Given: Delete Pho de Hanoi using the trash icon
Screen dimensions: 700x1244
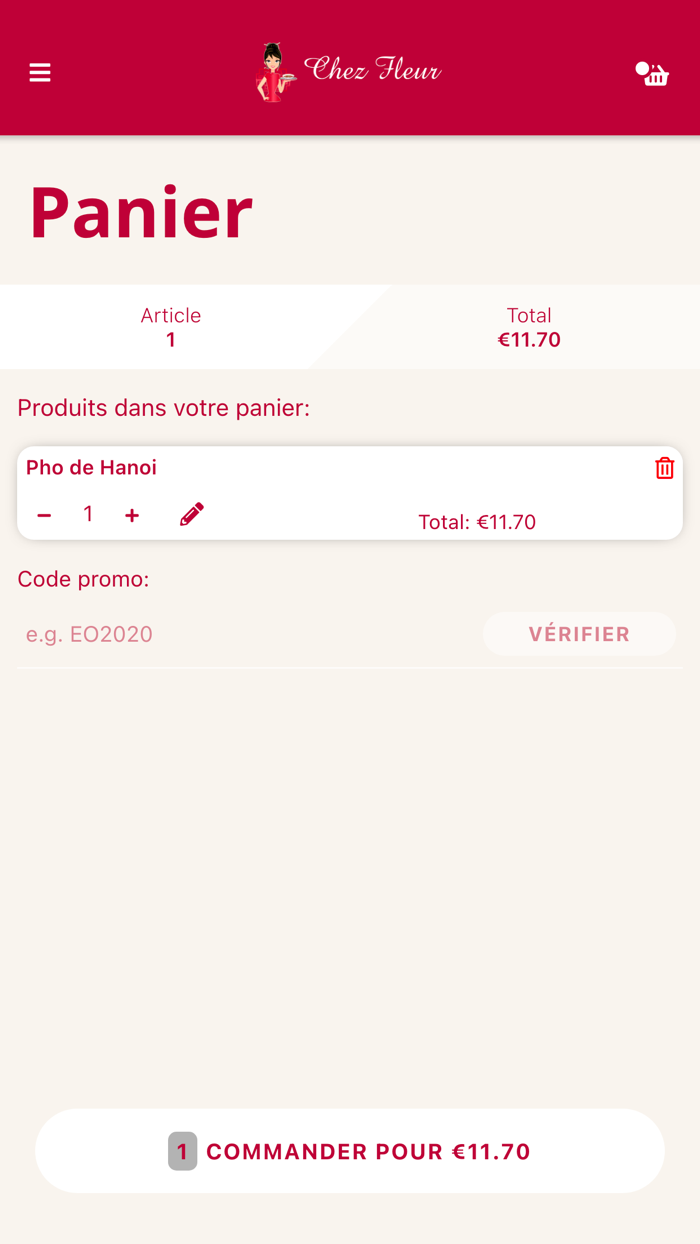Looking at the screenshot, I should 664,467.
